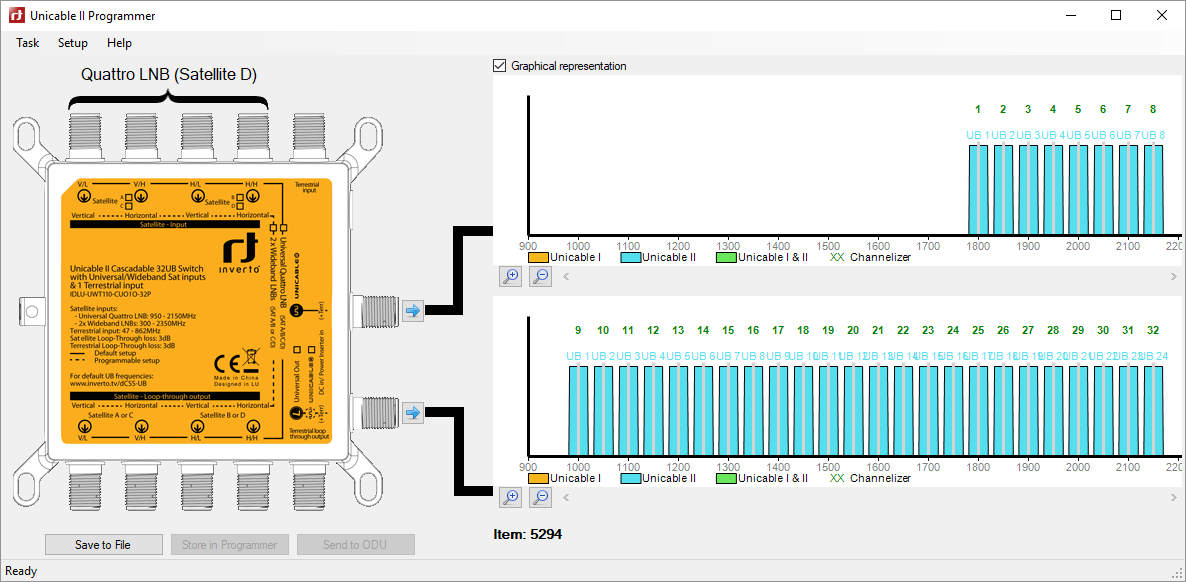Toggle the Satellite D checkbox on the device
The height and width of the screenshot is (582, 1186).
[240, 207]
